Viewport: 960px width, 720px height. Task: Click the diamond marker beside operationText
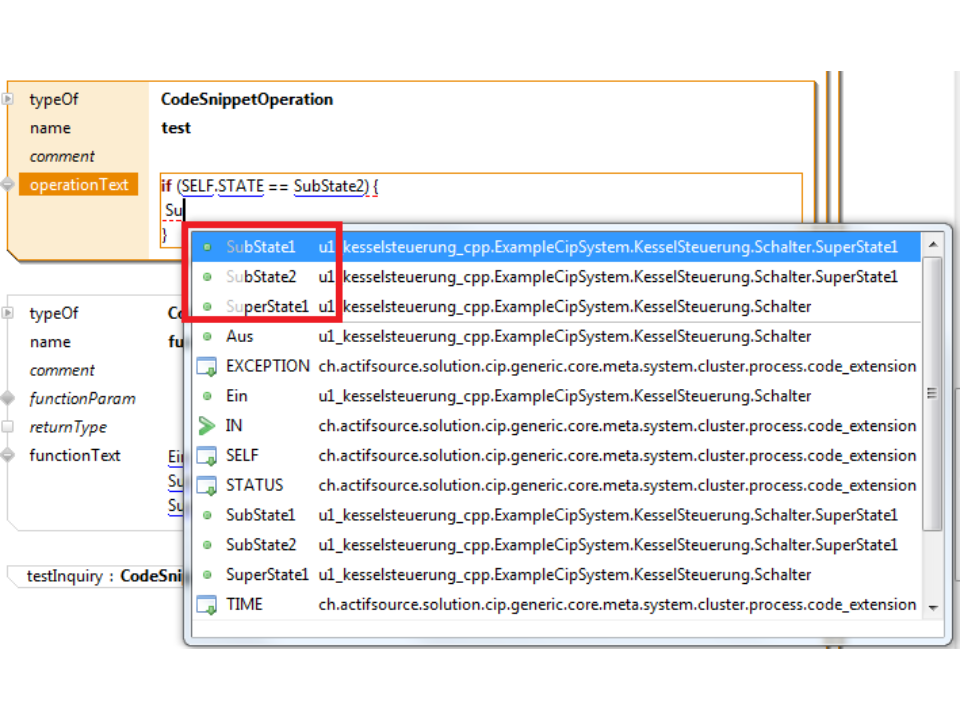(8, 185)
